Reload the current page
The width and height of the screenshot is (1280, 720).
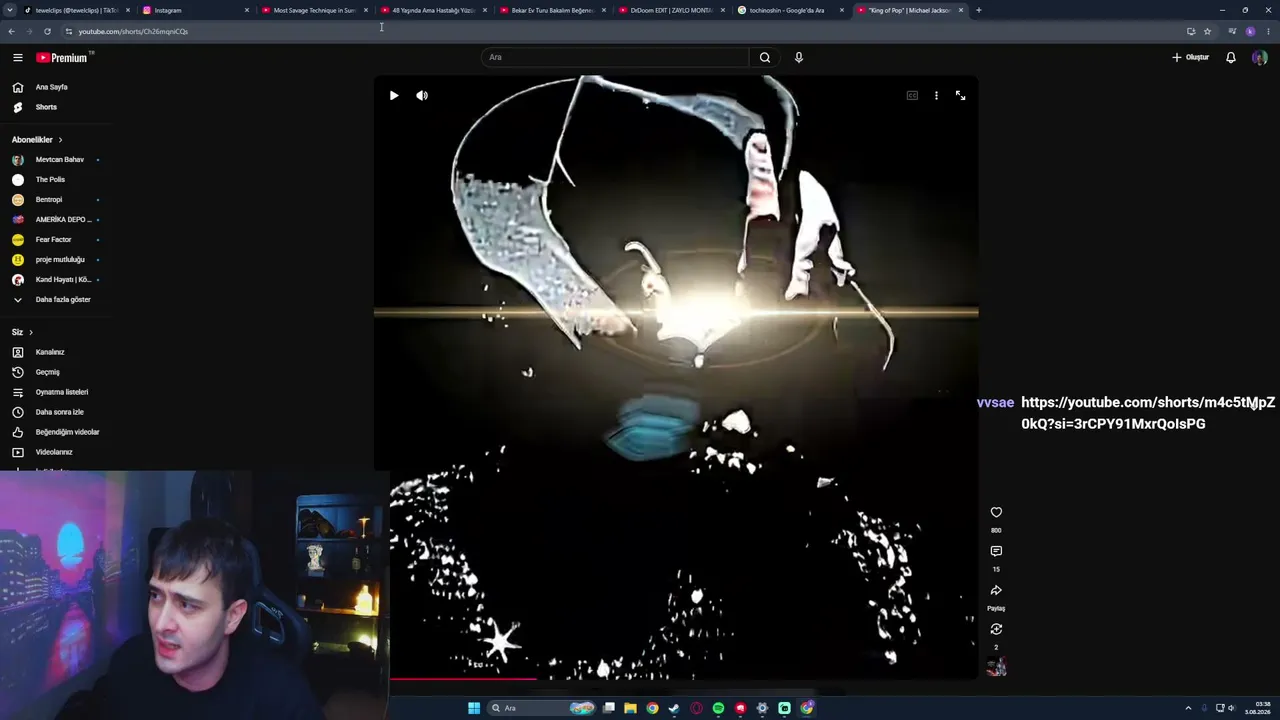(x=47, y=31)
